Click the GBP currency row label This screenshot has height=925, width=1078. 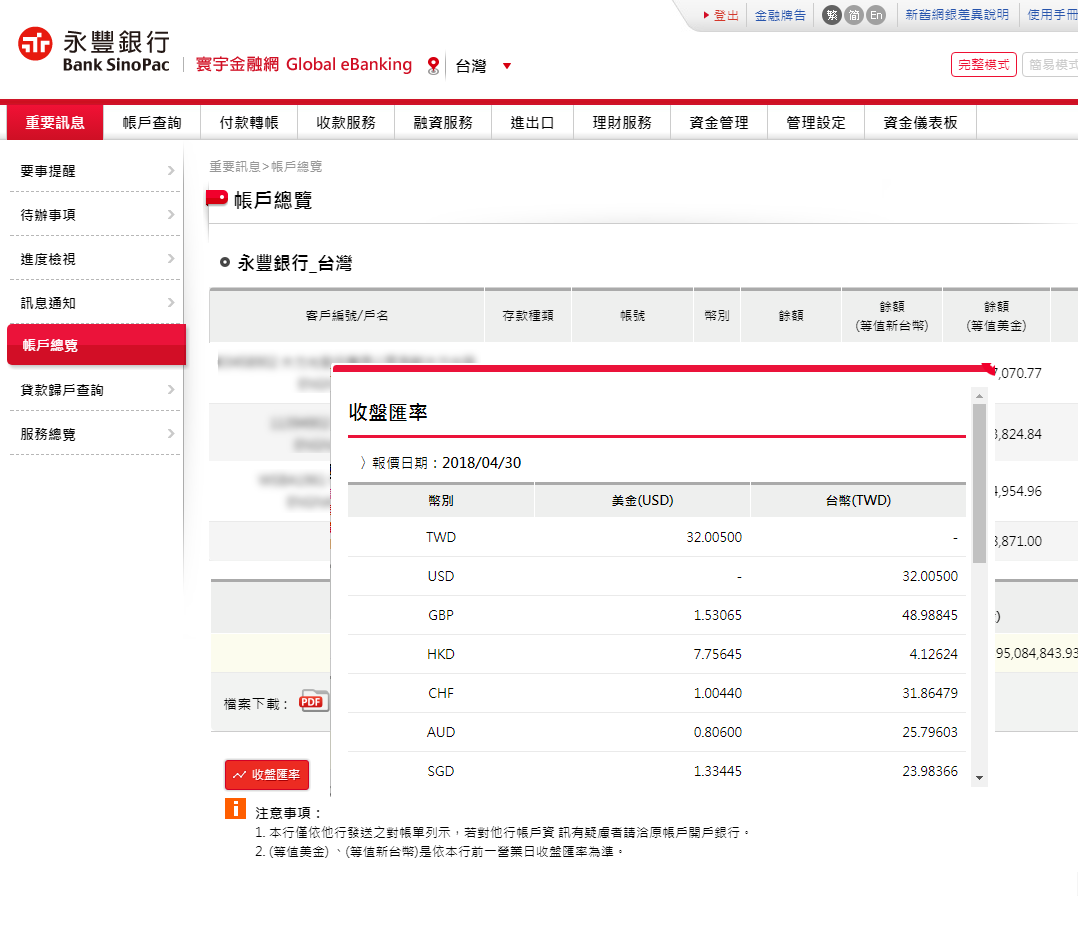441,615
